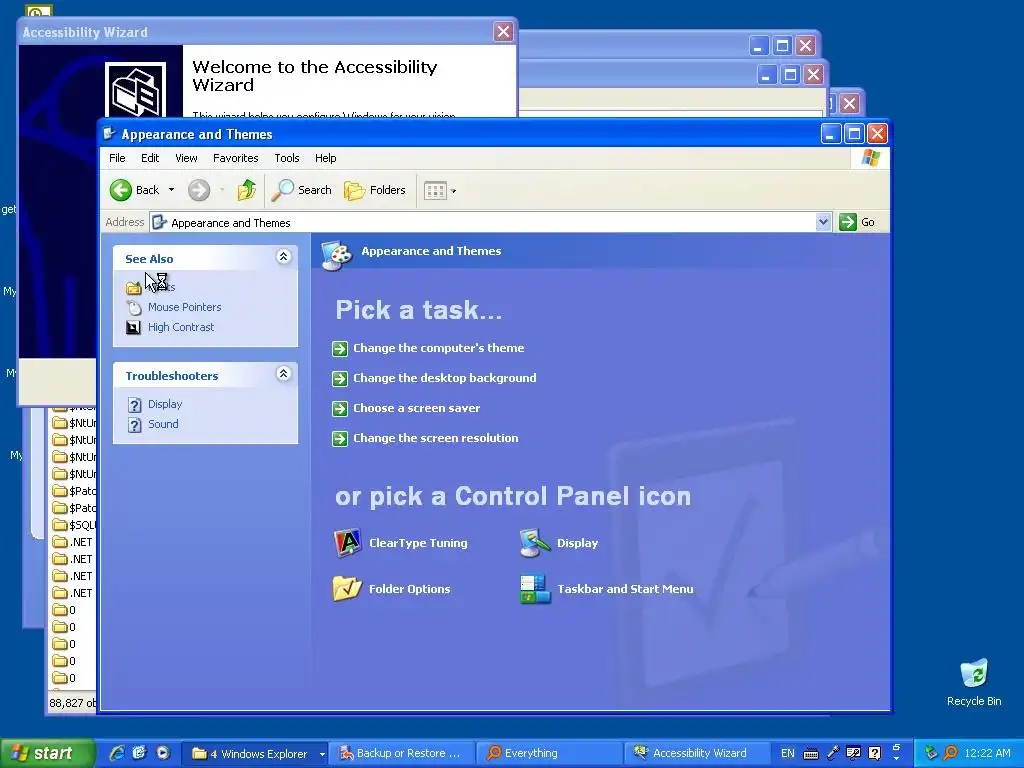The image size is (1024, 768).
Task: Click the 12:22 AM system clock
Action: coord(987,753)
